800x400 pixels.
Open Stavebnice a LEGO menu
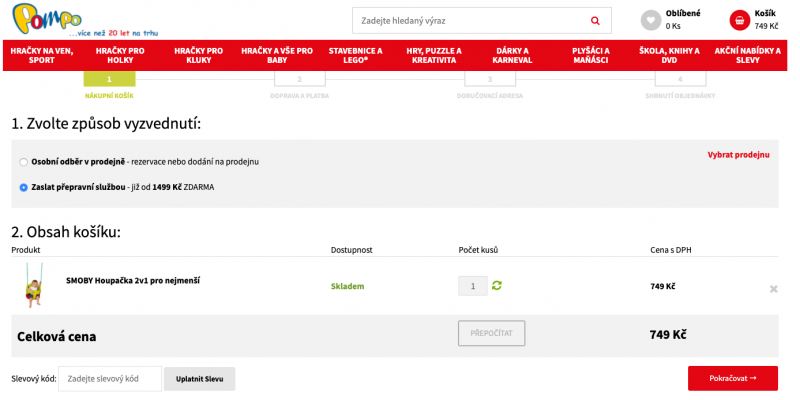coord(355,56)
